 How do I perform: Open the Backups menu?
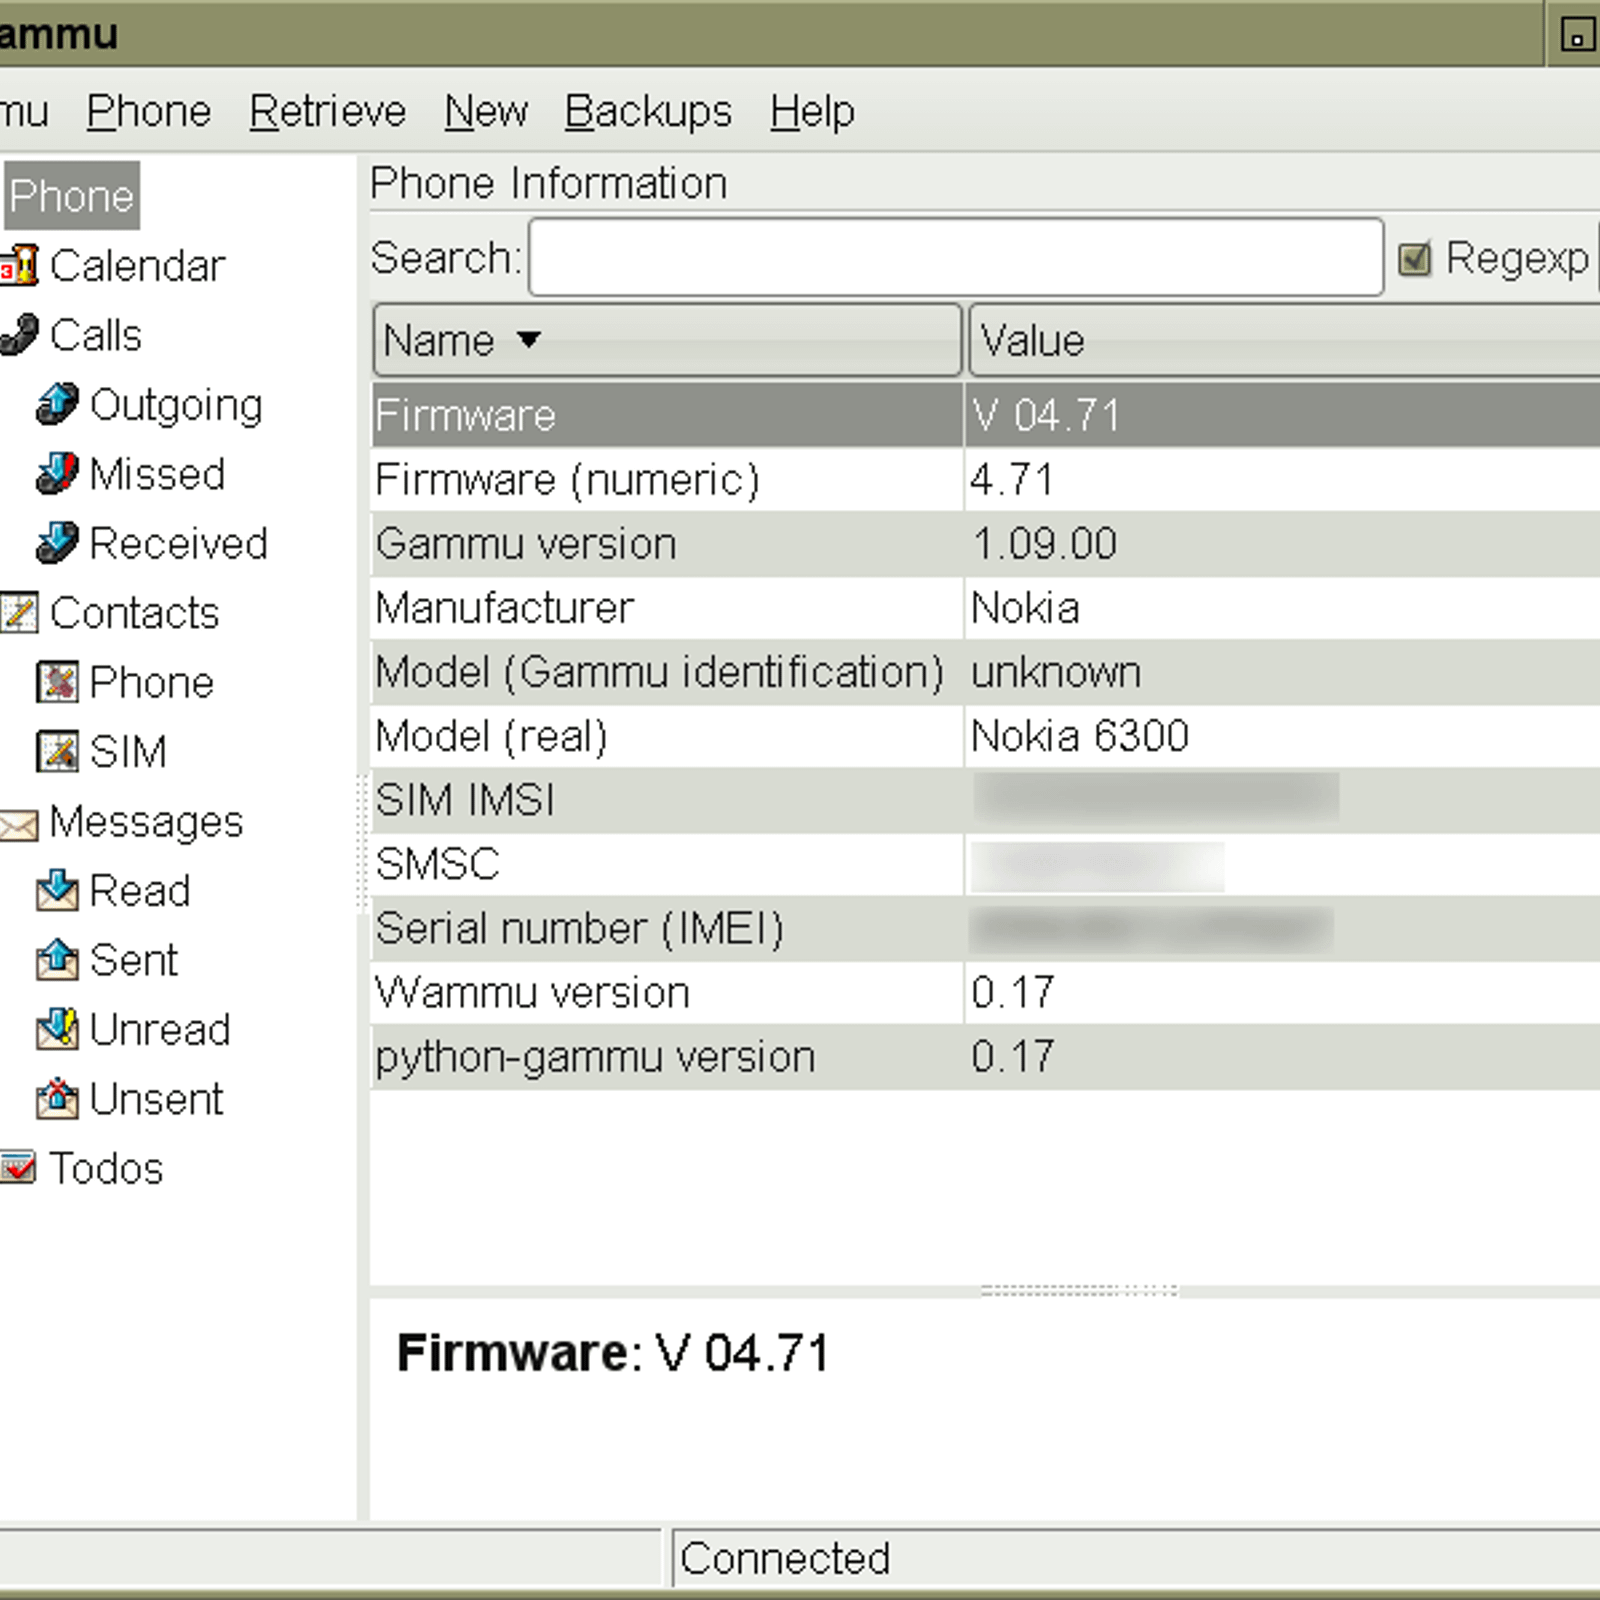click(648, 111)
